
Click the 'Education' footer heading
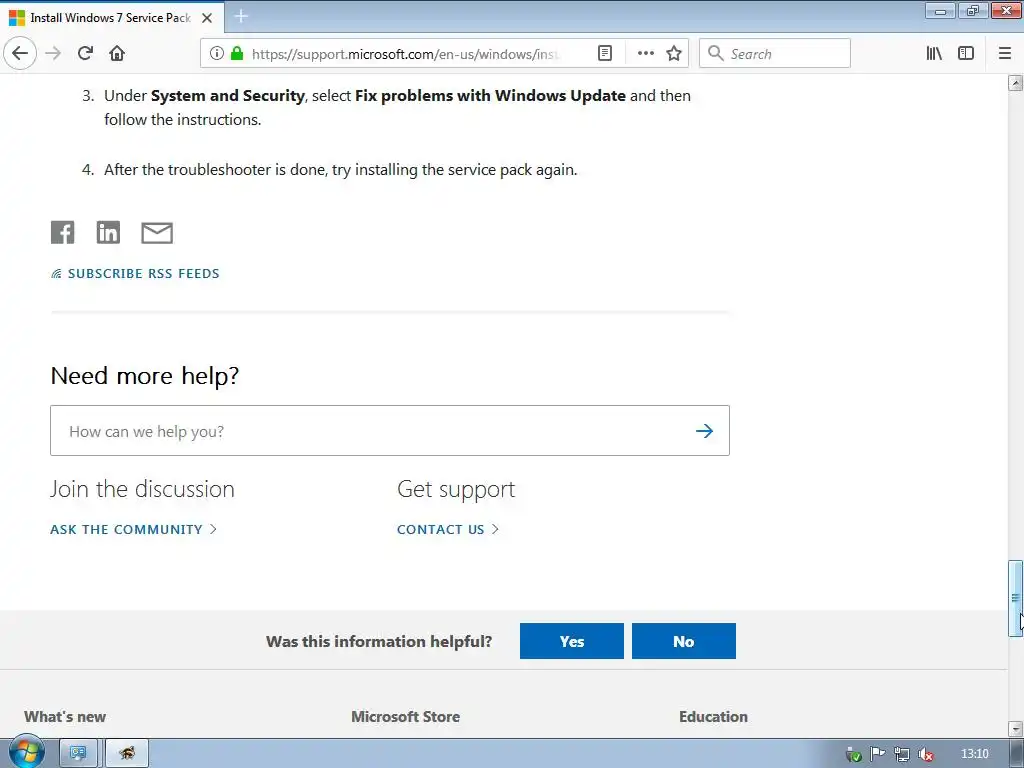point(713,717)
